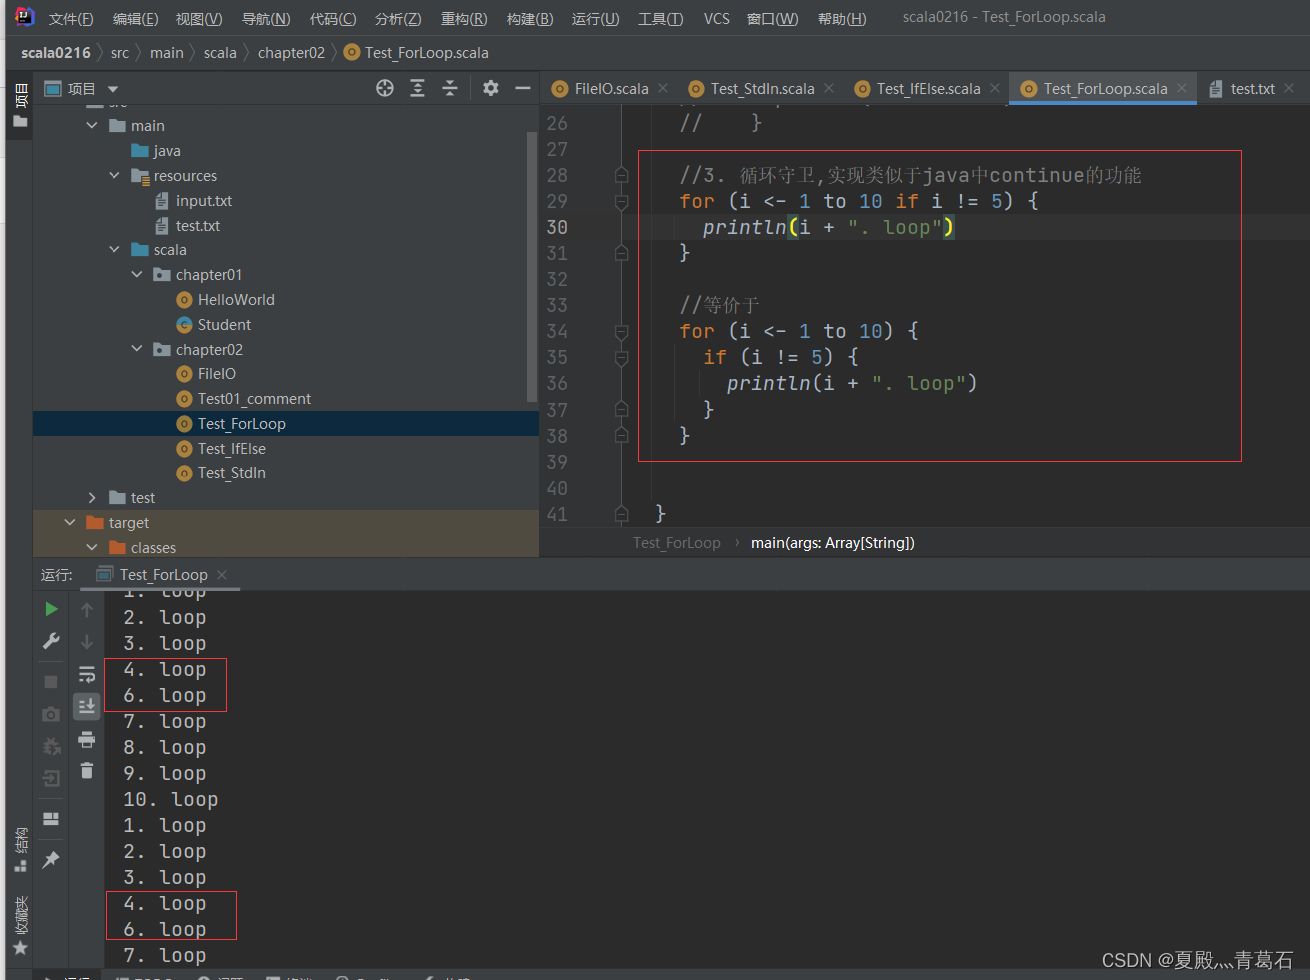The height and width of the screenshot is (980, 1310).
Task: Open the 收藏夹 side tool window
Action: coord(20,926)
